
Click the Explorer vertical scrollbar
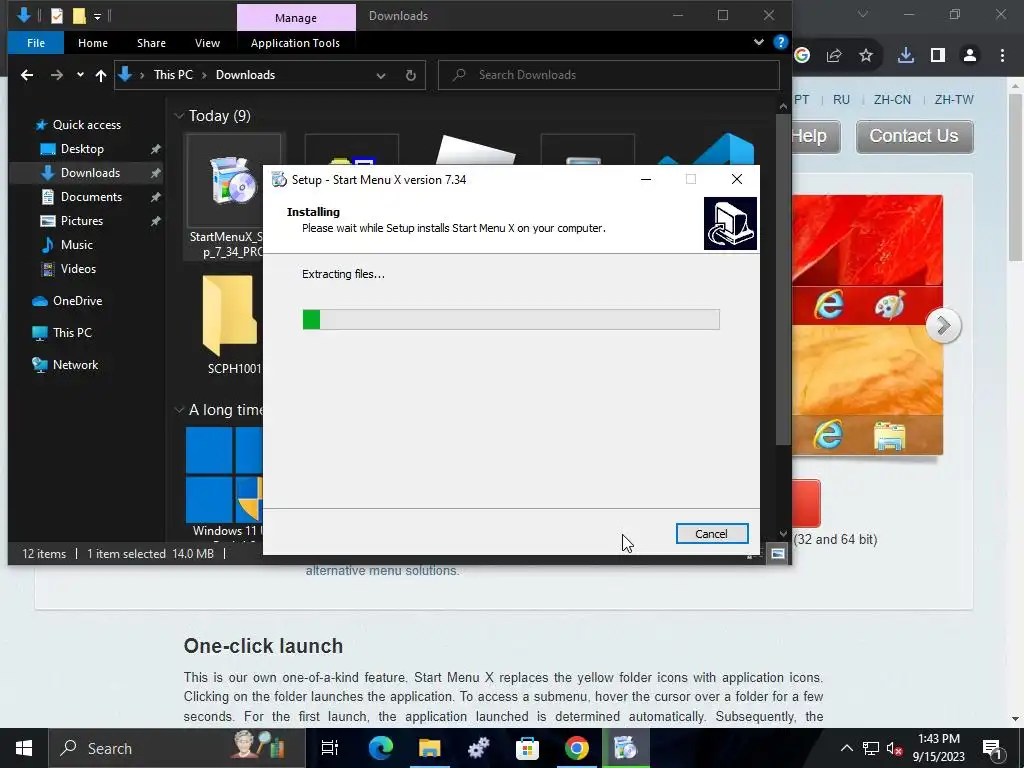click(x=783, y=281)
